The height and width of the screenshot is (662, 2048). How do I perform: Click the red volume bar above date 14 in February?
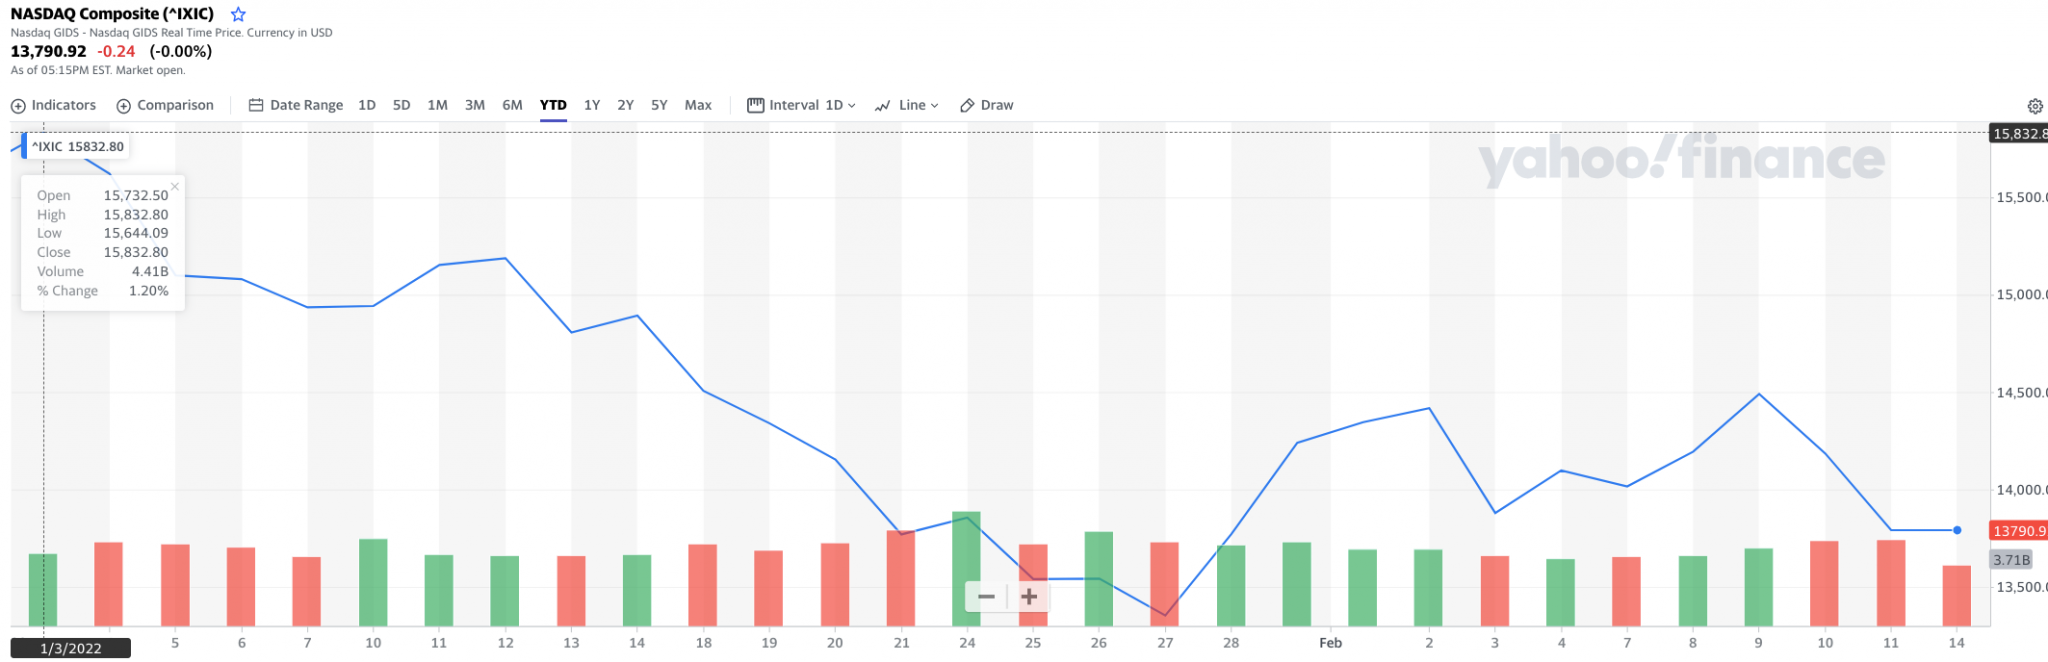[x=1957, y=596]
